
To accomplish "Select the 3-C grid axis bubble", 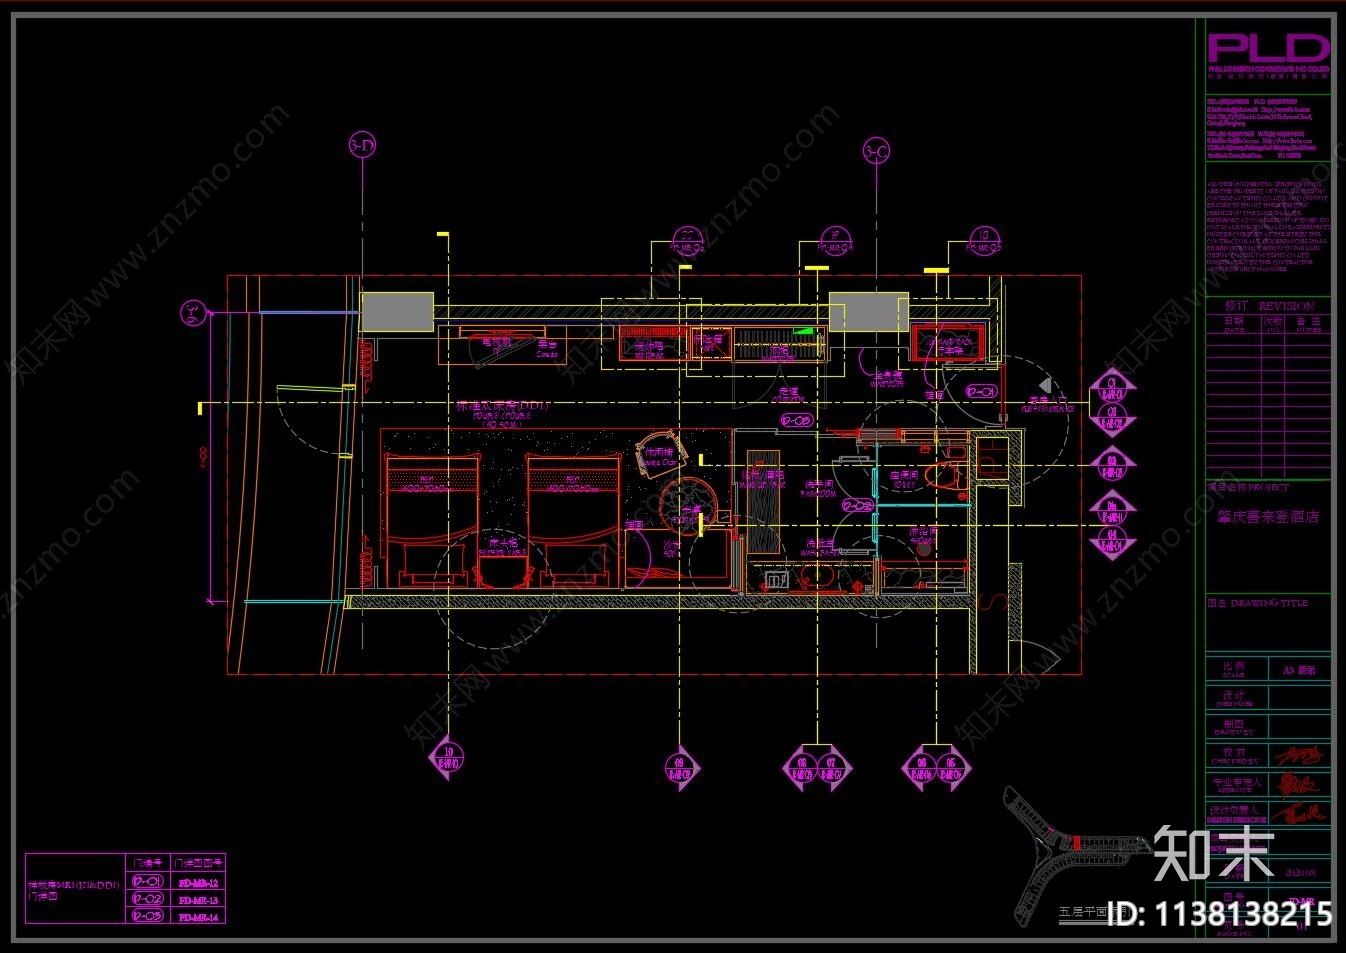I will click(876, 152).
